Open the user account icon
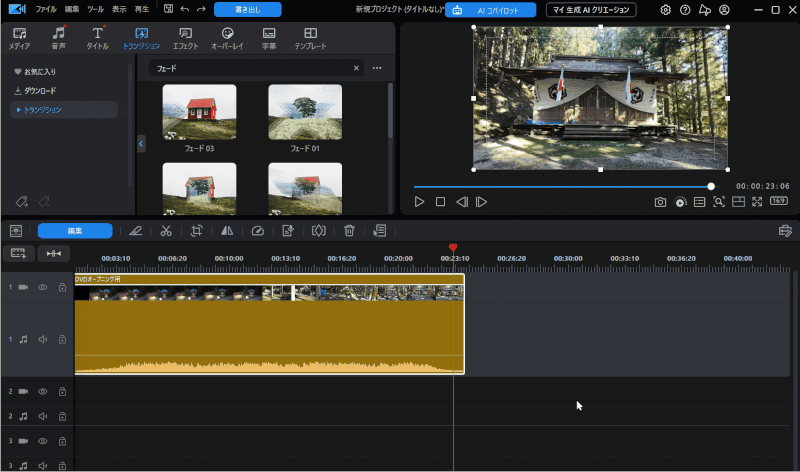The width and height of the screenshot is (800, 472). click(x=724, y=10)
